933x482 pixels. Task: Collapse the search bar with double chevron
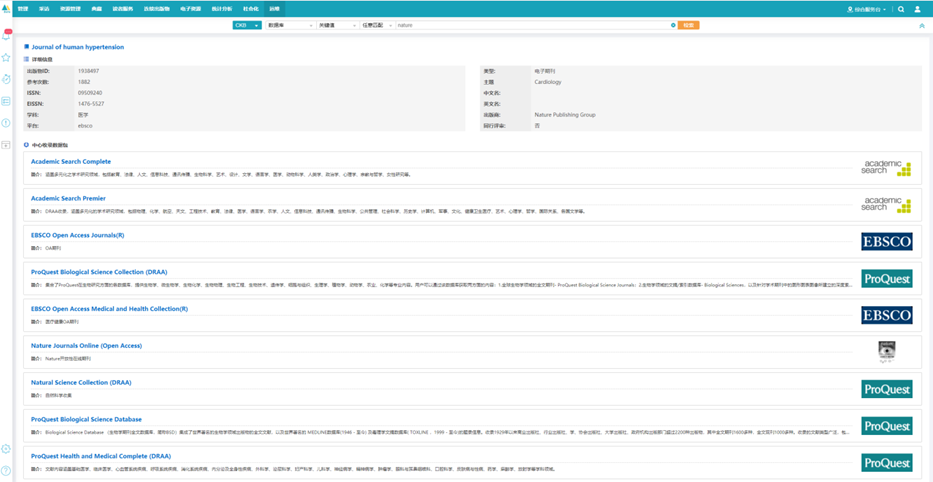coord(922,26)
